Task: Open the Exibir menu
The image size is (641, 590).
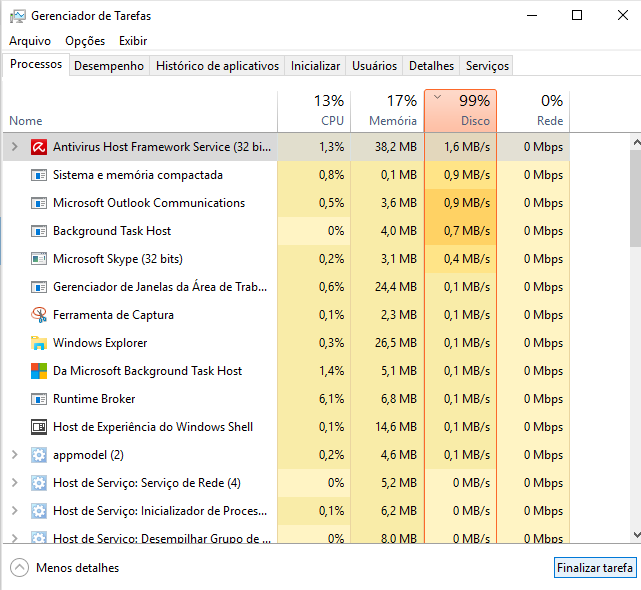Action: [x=133, y=41]
